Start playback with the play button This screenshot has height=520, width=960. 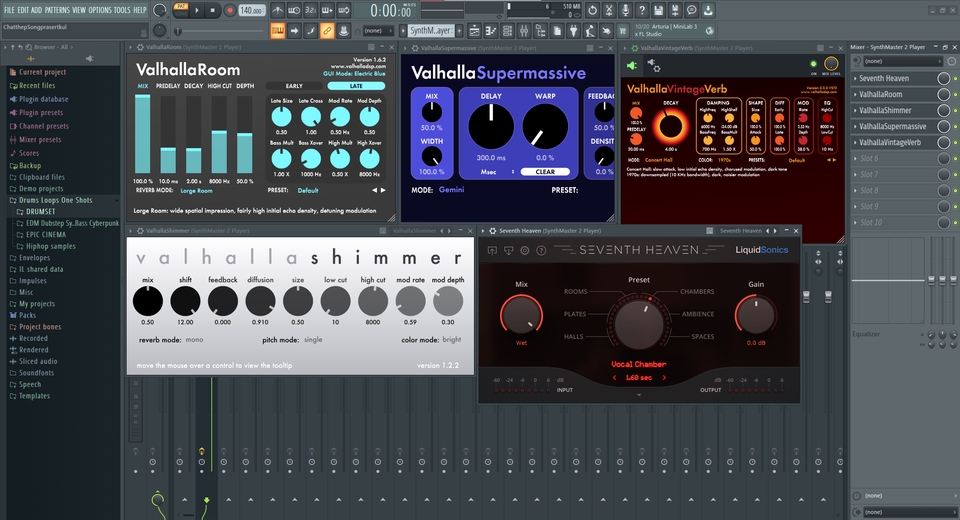coord(197,10)
